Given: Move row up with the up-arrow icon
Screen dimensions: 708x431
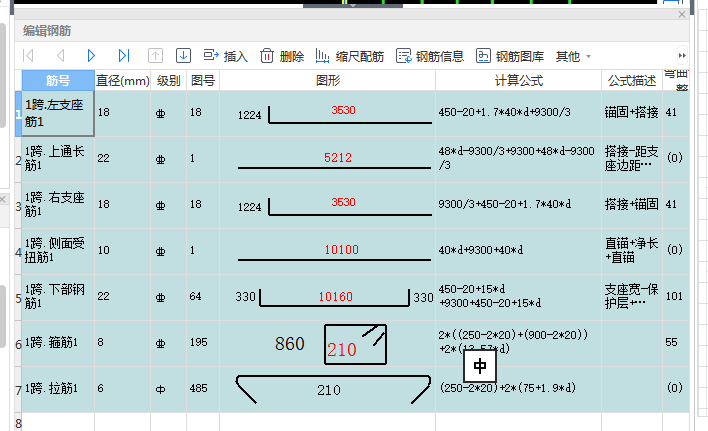Looking at the screenshot, I should pyautogui.click(x=155, y=56).
